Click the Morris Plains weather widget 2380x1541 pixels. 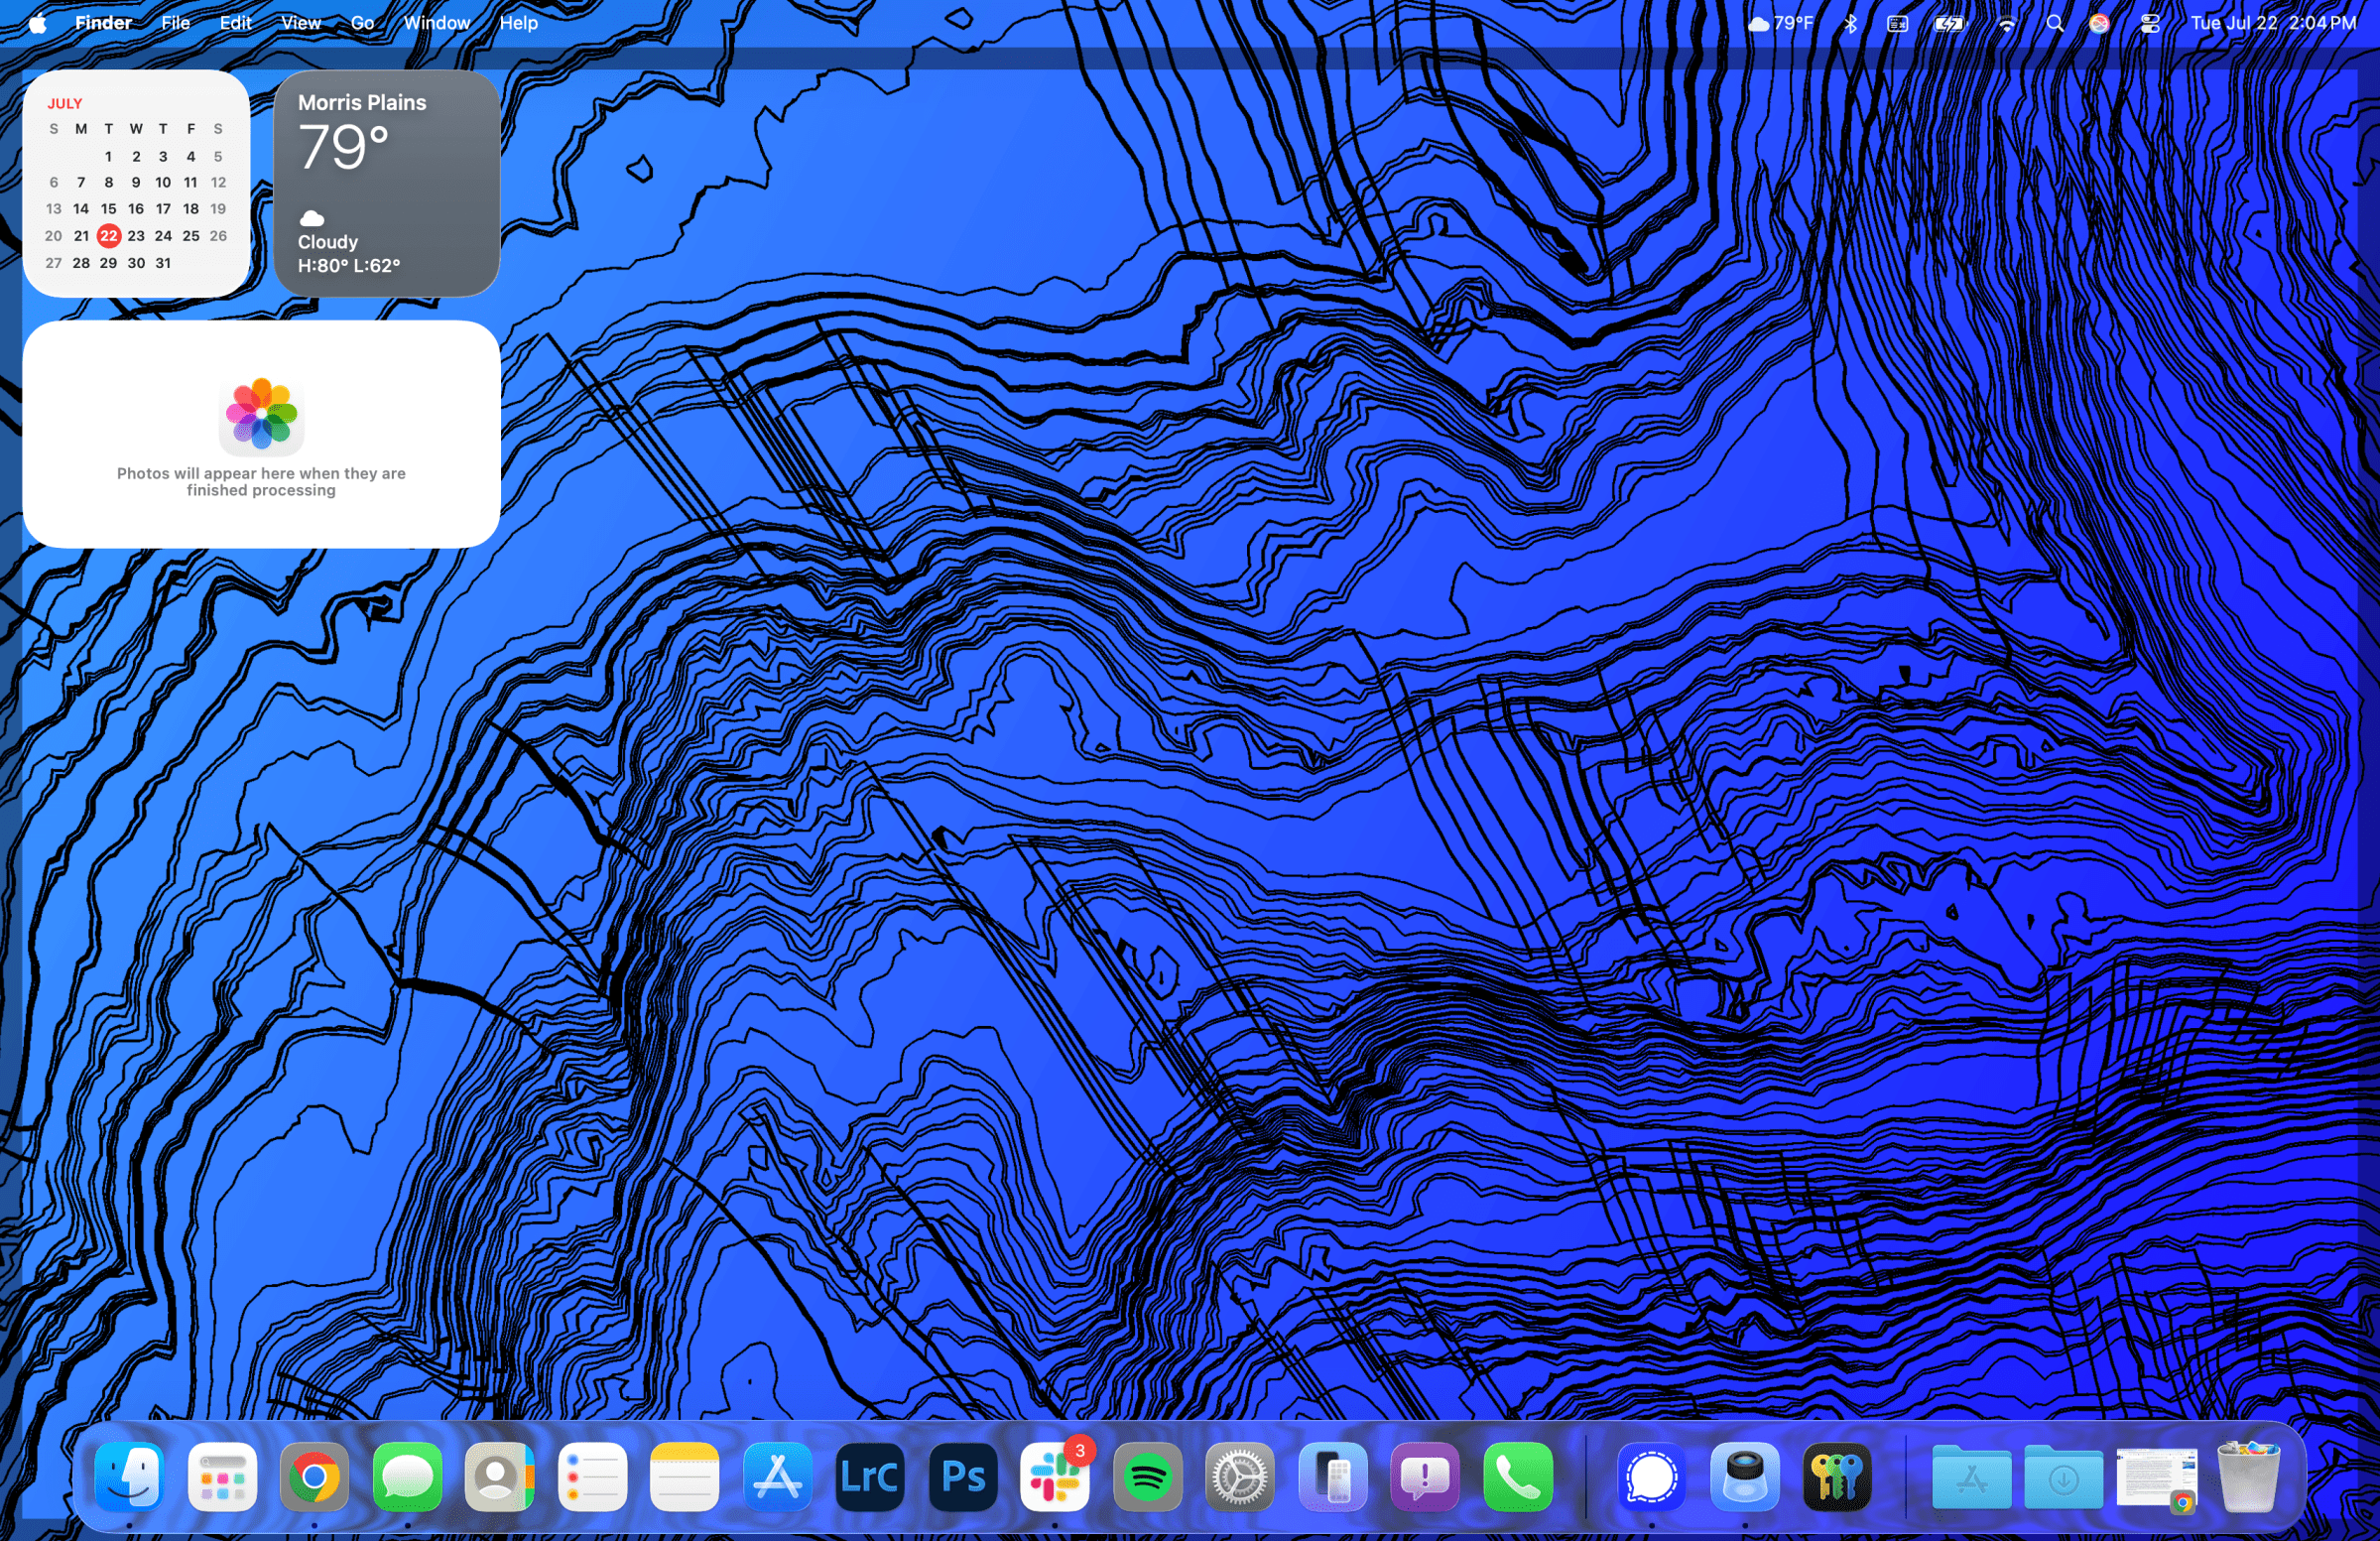click(x=386, y=183)
